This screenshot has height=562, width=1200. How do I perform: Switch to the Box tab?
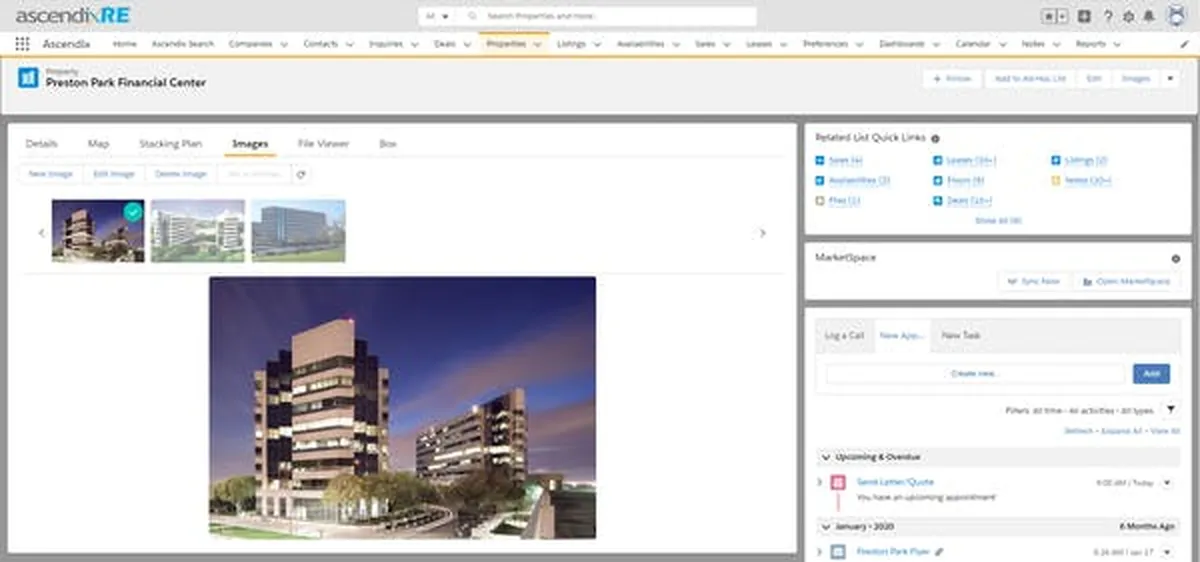(388, 144)
